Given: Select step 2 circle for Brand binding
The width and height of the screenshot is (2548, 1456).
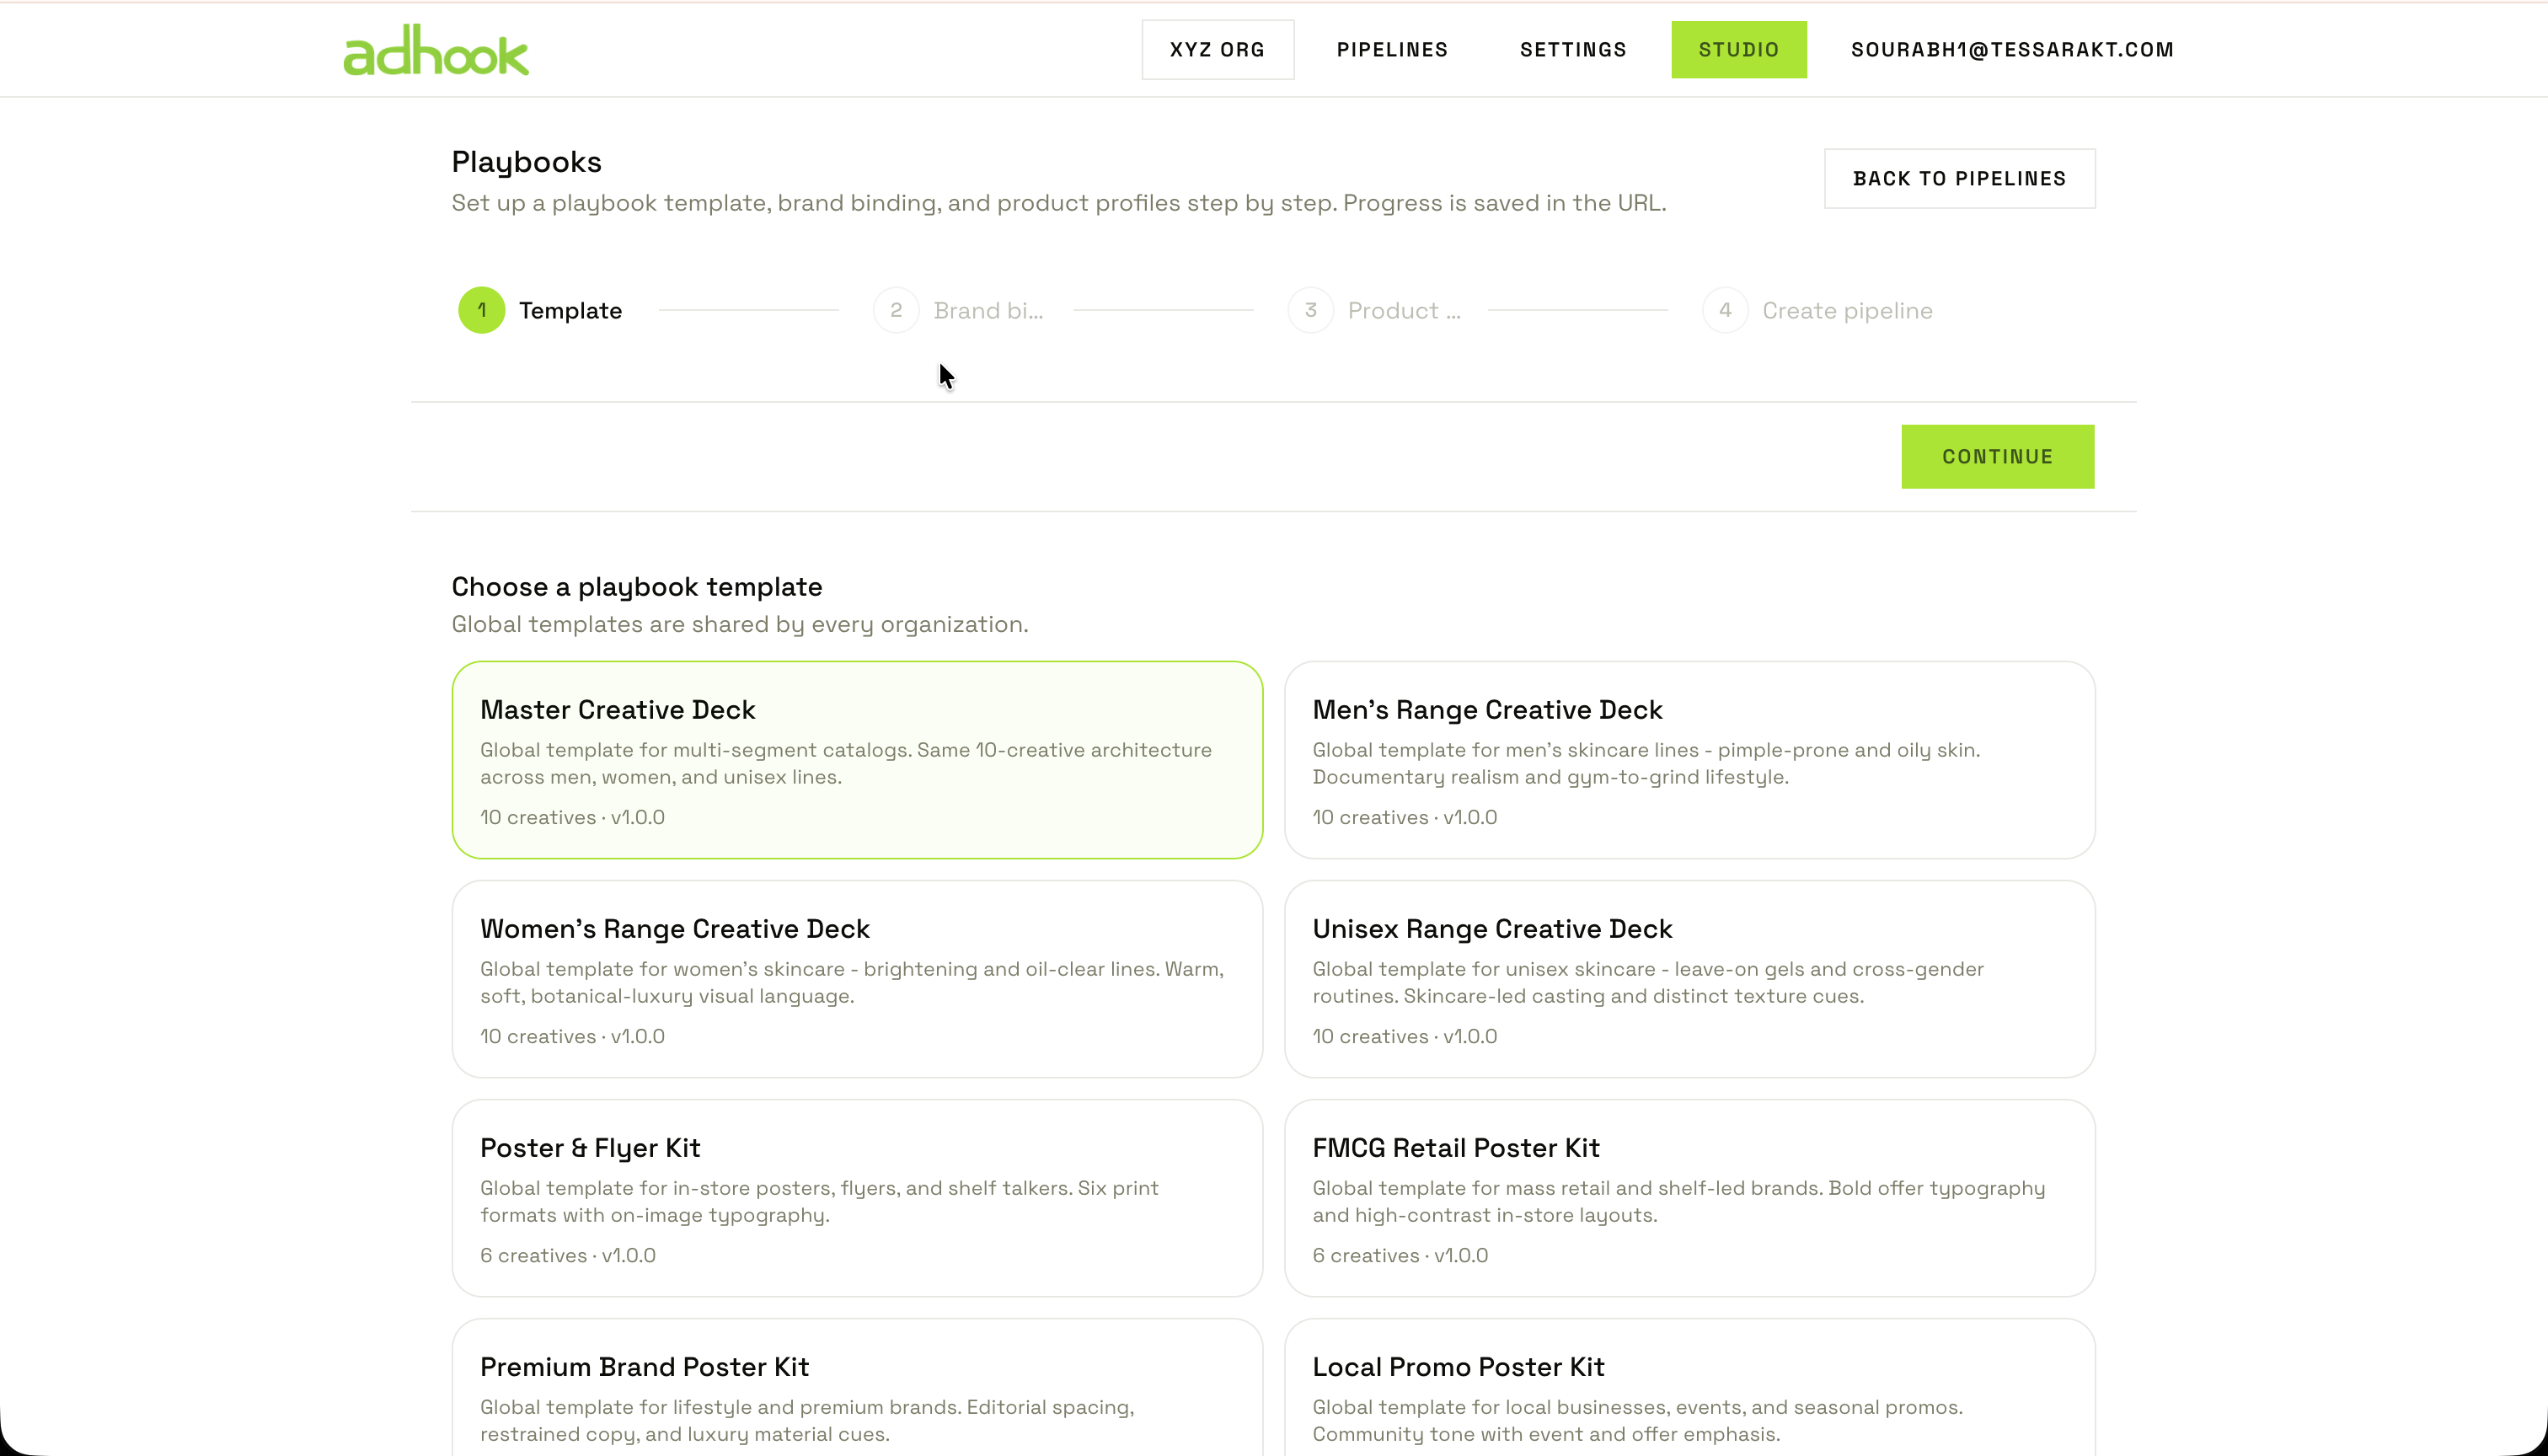Looking at the screenshot, I should [896, 310].
